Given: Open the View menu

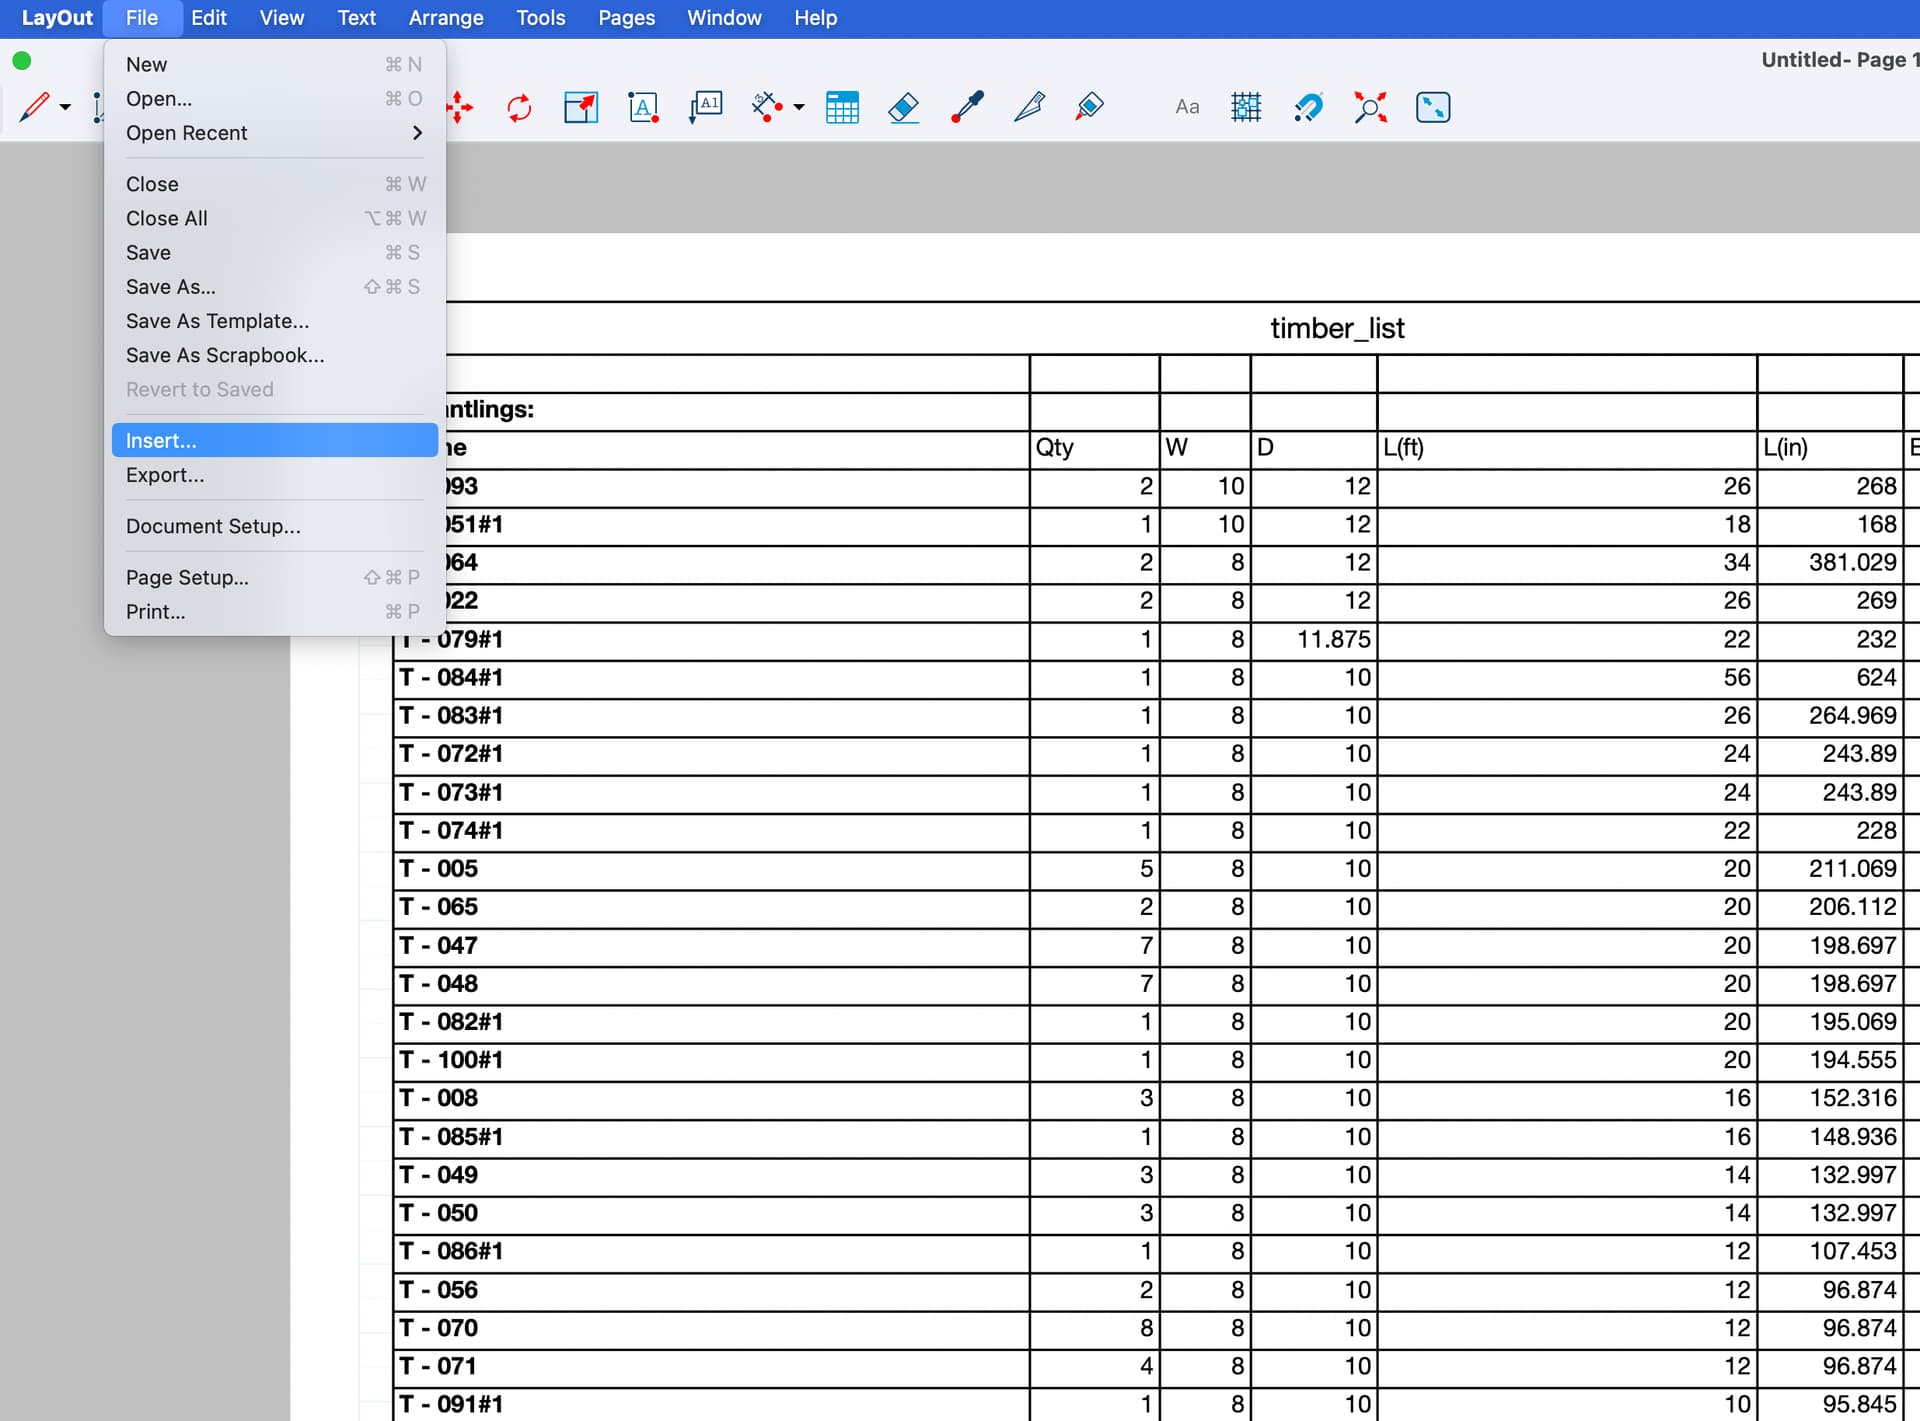Looking at the screenshot, I should [282, 18].
